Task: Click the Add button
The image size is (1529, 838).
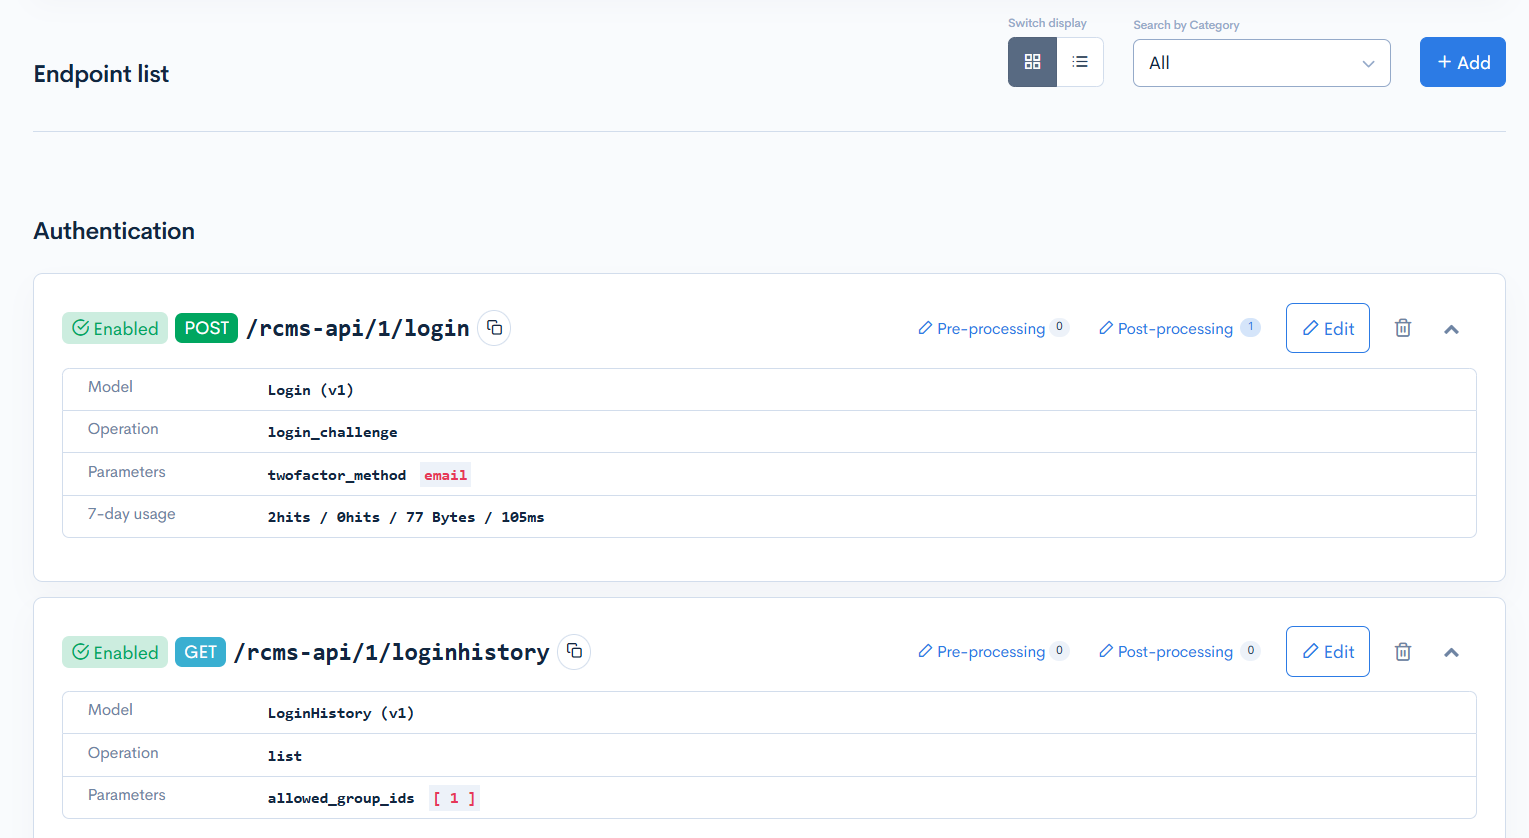Action: [x=1462, y=61]
